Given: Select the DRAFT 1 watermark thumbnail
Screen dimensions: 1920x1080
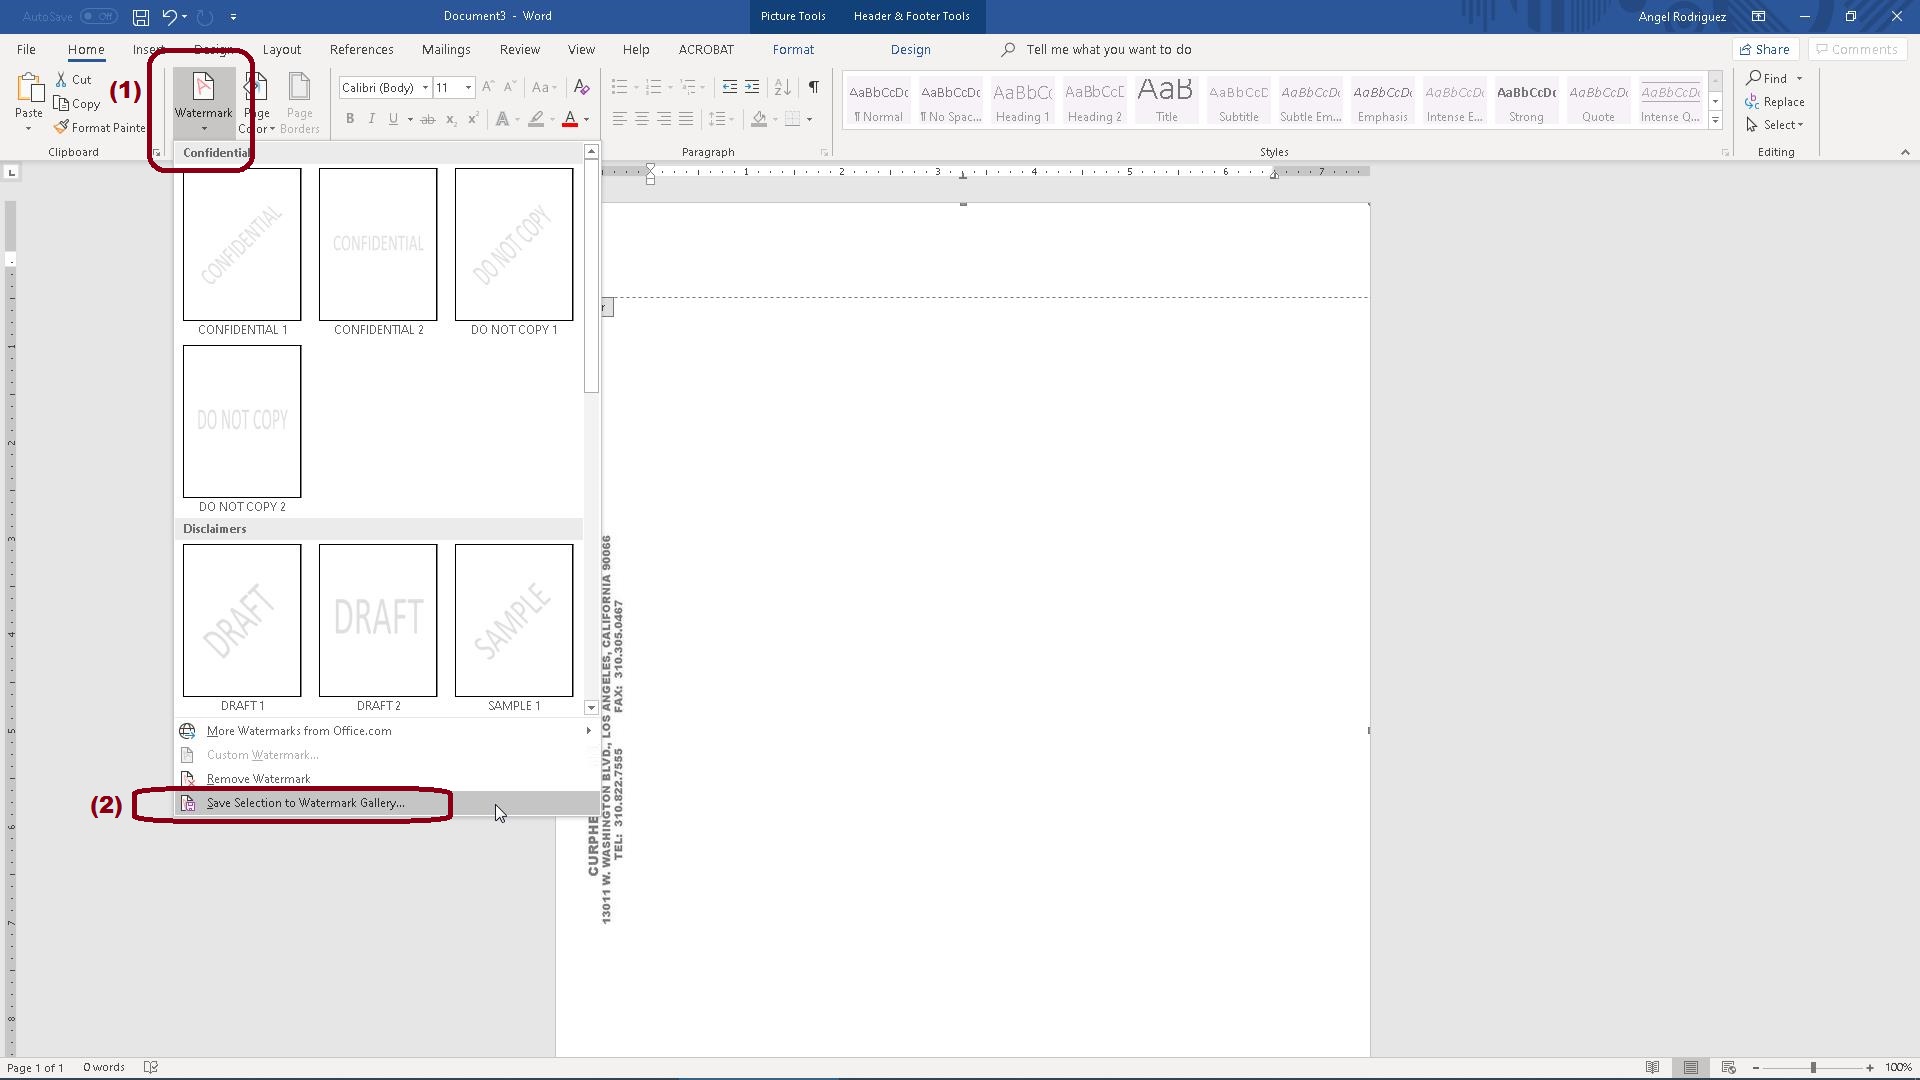Looking at the screenshot, I should point(242,621).
